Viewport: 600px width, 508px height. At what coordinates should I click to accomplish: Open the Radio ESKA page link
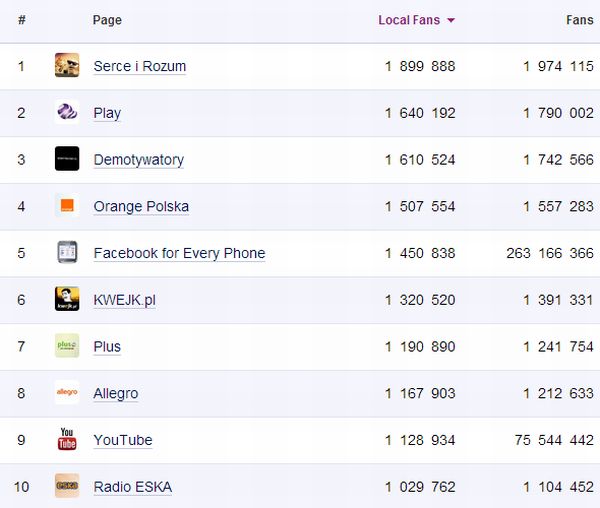(132, 487)
